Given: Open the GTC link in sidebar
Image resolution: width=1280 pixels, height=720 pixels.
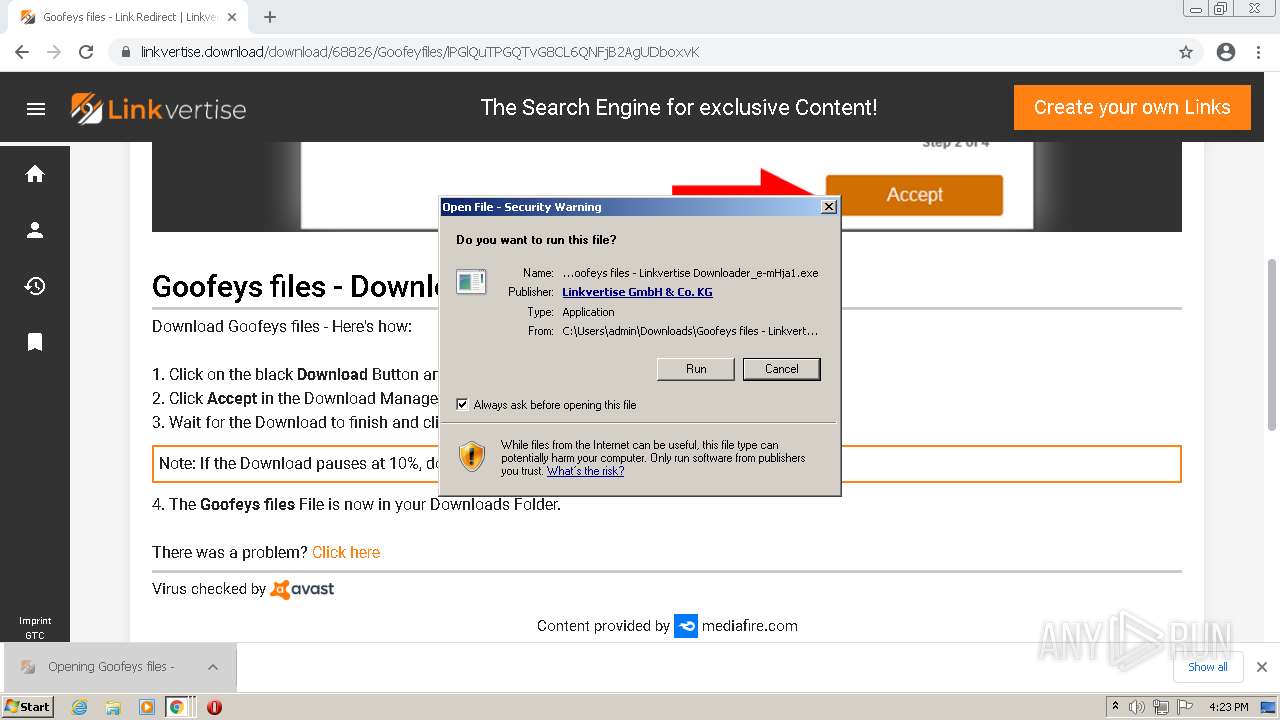Looking at the screenshot, I should click(35, 636).
